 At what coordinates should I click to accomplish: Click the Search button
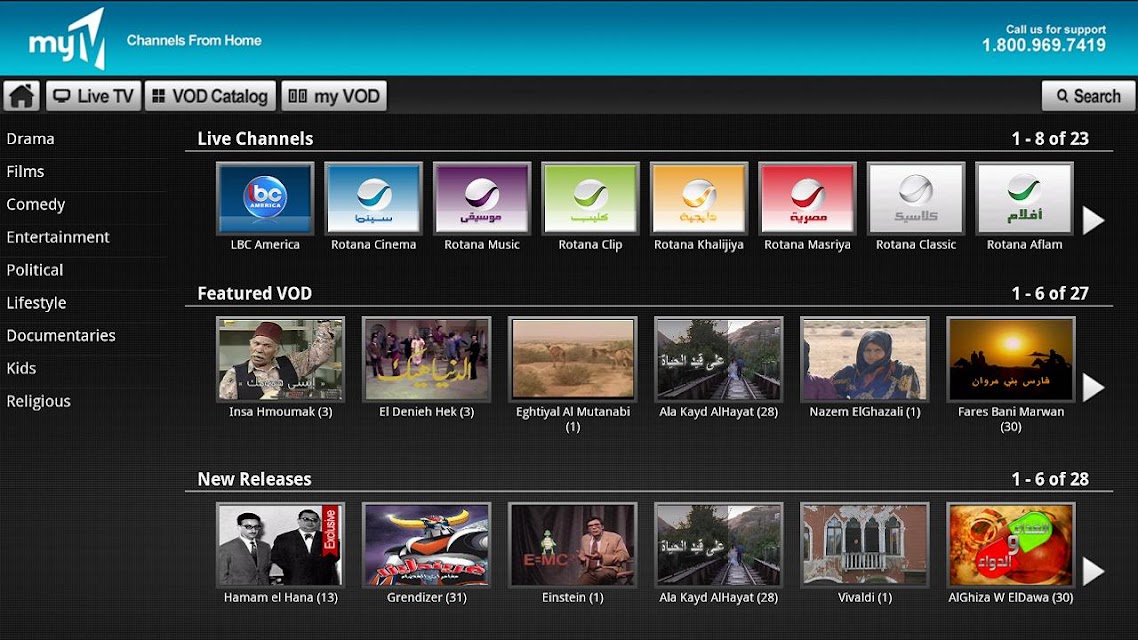[x=1088, y=96]
